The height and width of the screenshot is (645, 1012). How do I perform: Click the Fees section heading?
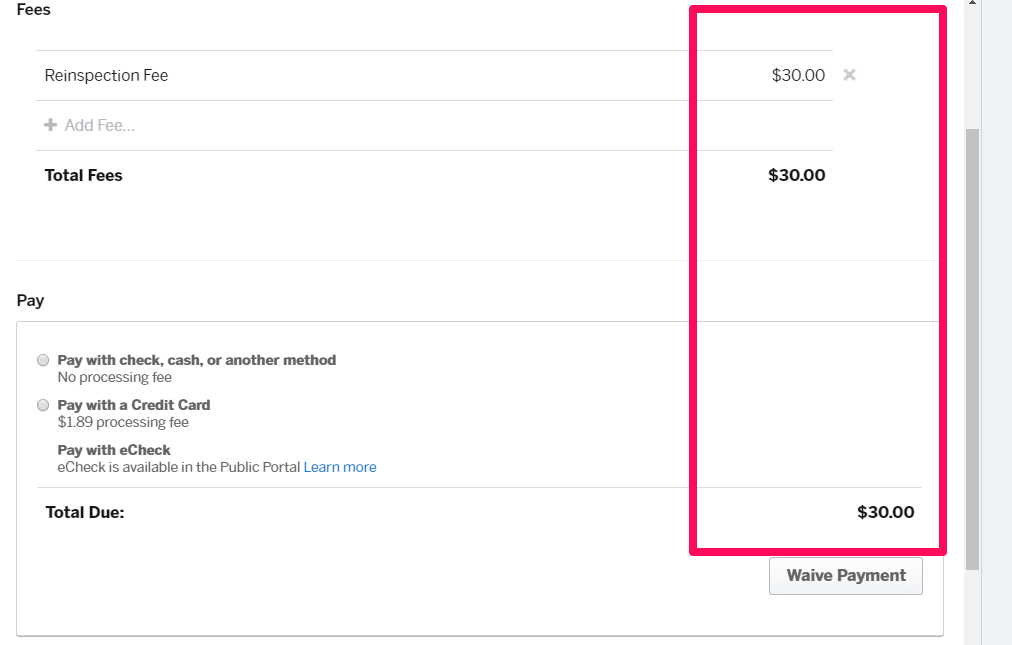(x=33, y=9)
